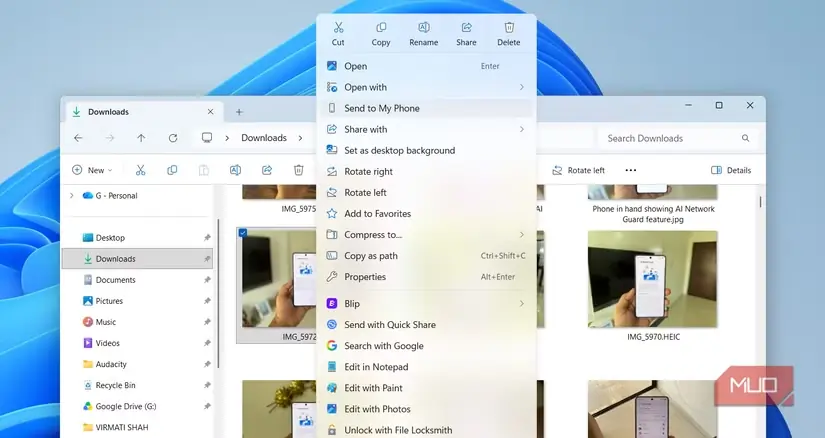The width and height of the screenshot is (825, 438).
Task: Open Properties from context menu
Action: pyautogui.click(x=426, y=276)
